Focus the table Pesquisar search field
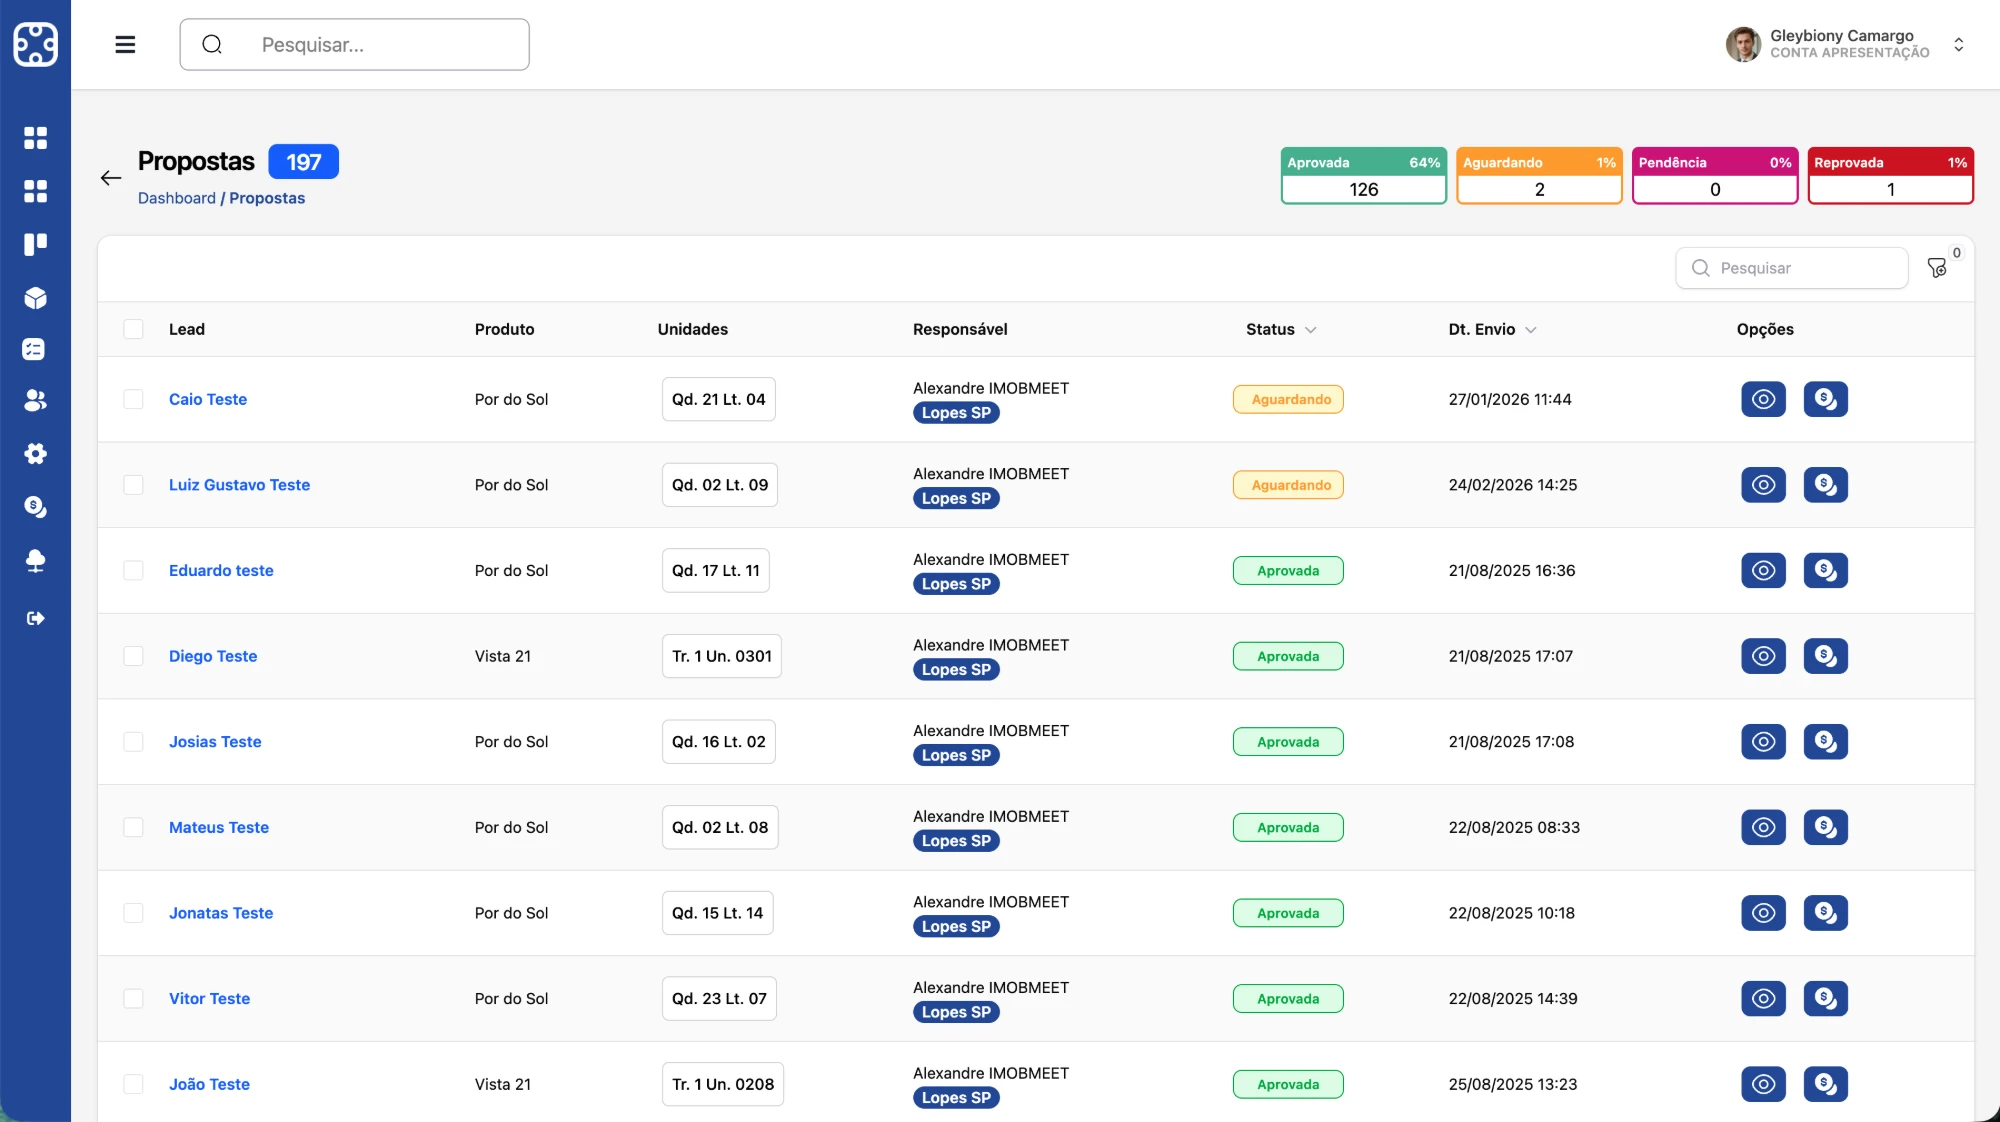The height and width of the screenshot is (1122, 2000). [1791, 268]
